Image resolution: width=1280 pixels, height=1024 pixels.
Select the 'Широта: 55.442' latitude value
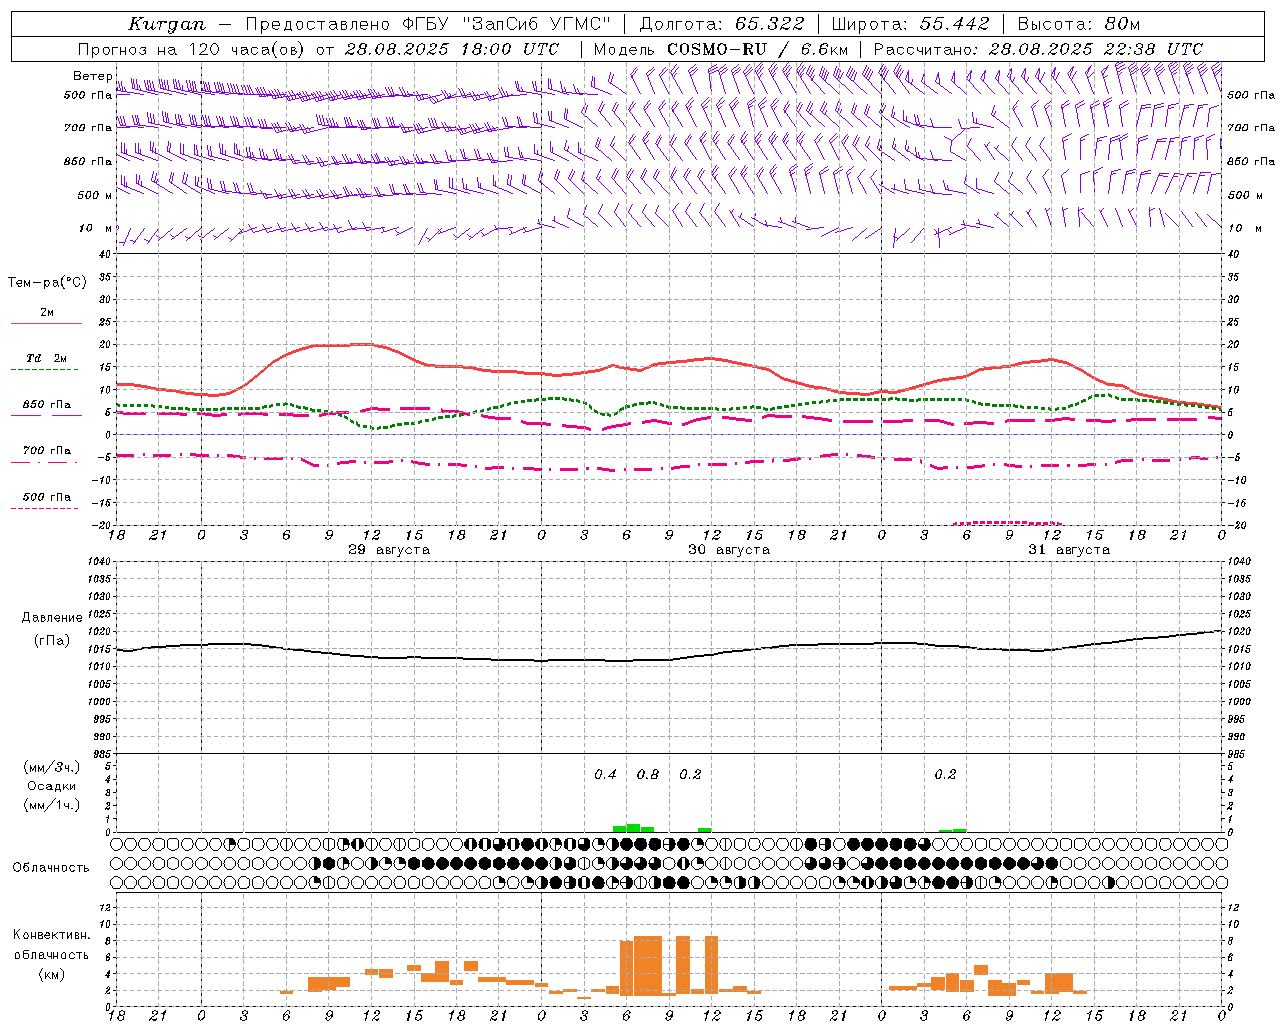pyautogui.click(x=911, y=24)
